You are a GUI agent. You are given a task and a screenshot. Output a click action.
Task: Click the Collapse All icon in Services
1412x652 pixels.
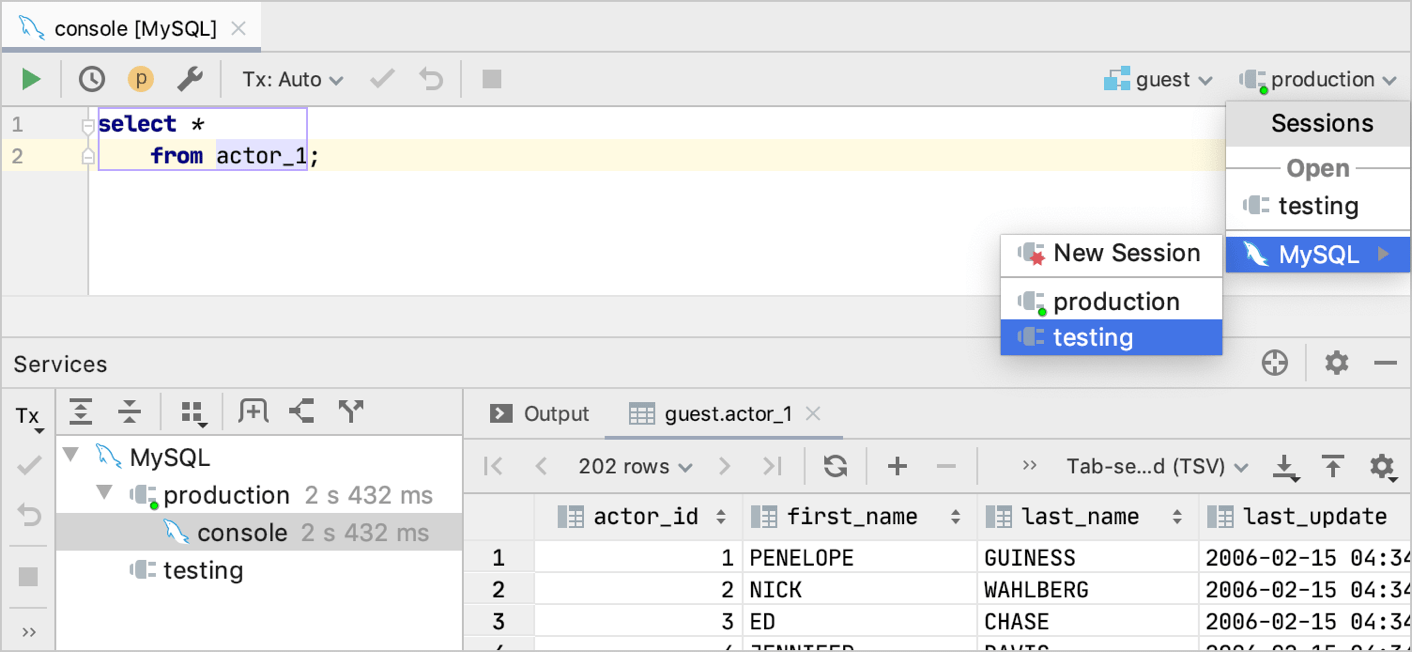[x=129, y=411]
